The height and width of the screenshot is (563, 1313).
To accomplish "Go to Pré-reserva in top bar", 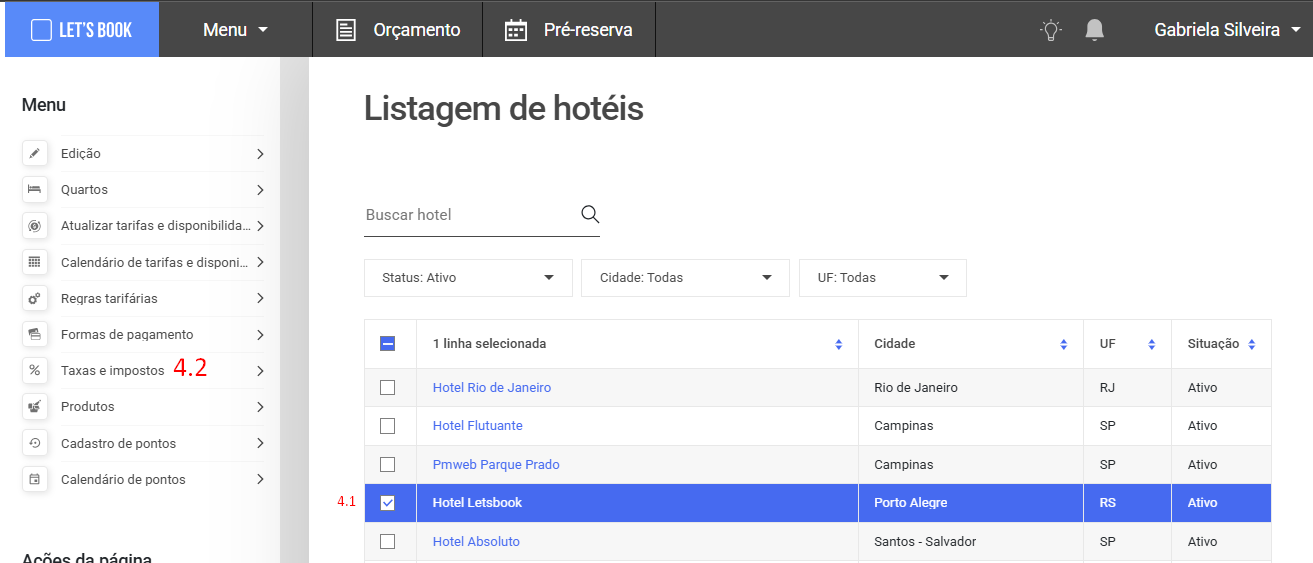I will tap(569, 30).
